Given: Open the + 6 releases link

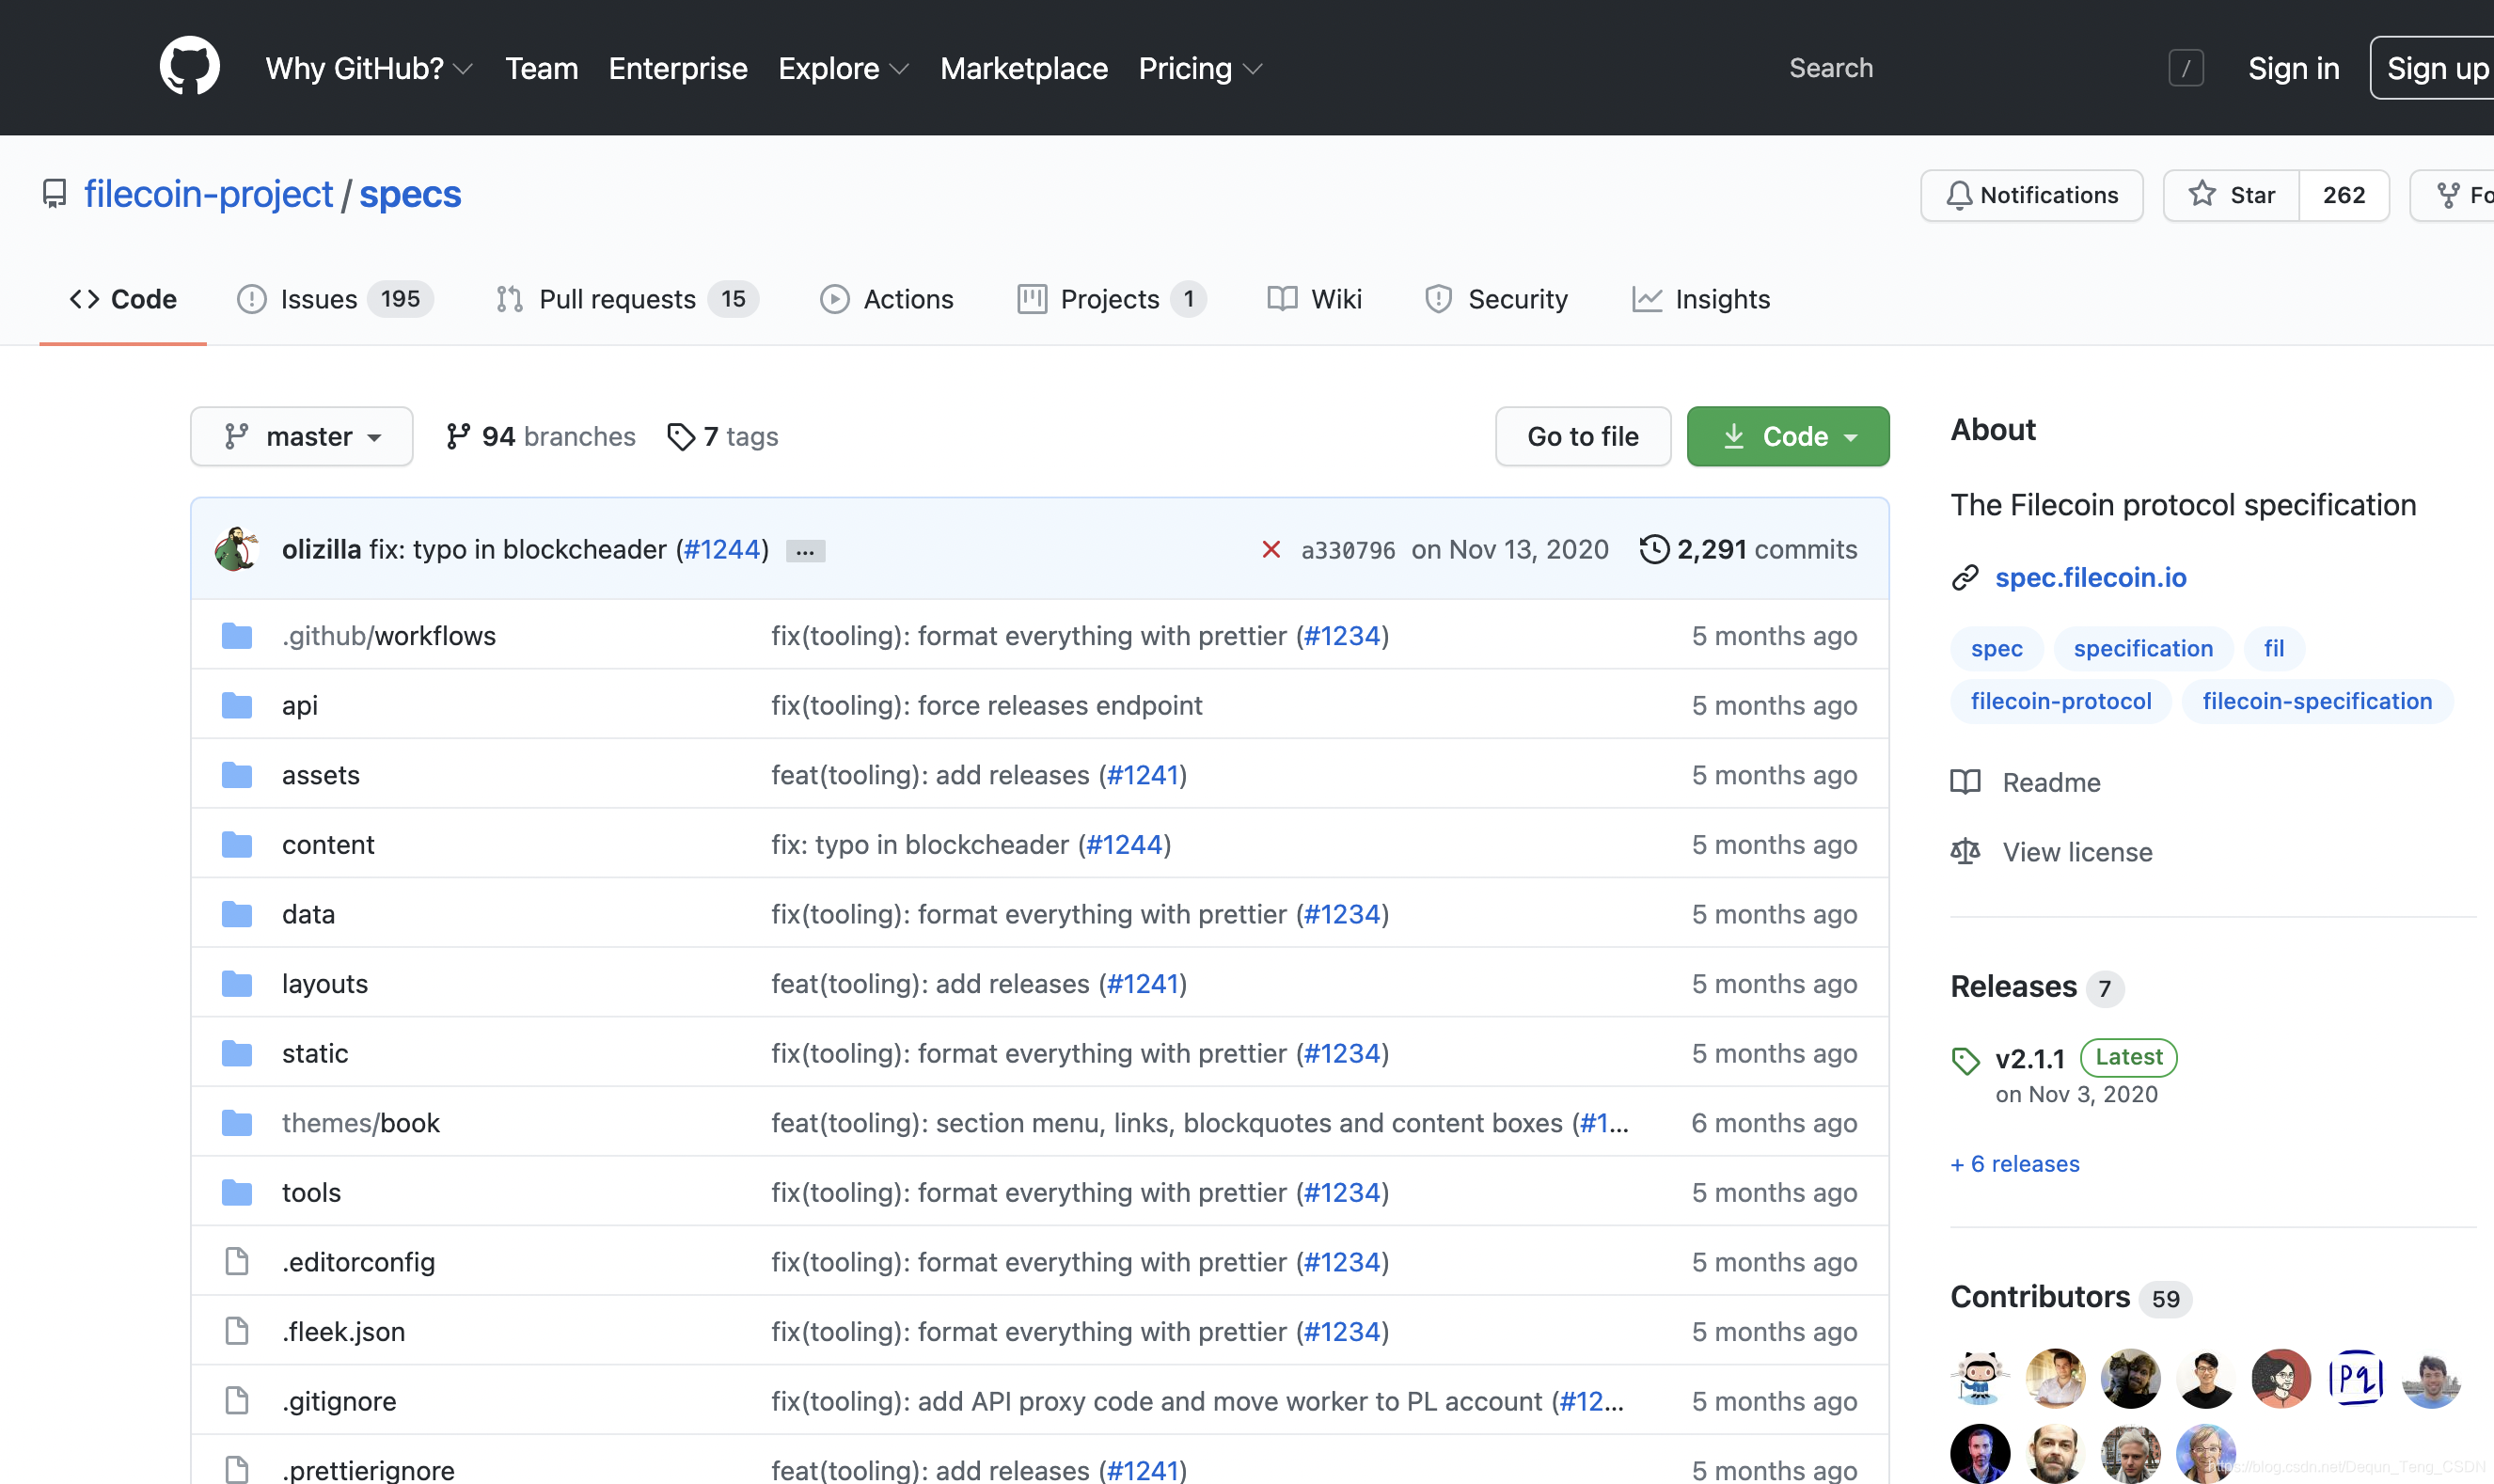Looking at the screenshot, I should (2015, 1164).
